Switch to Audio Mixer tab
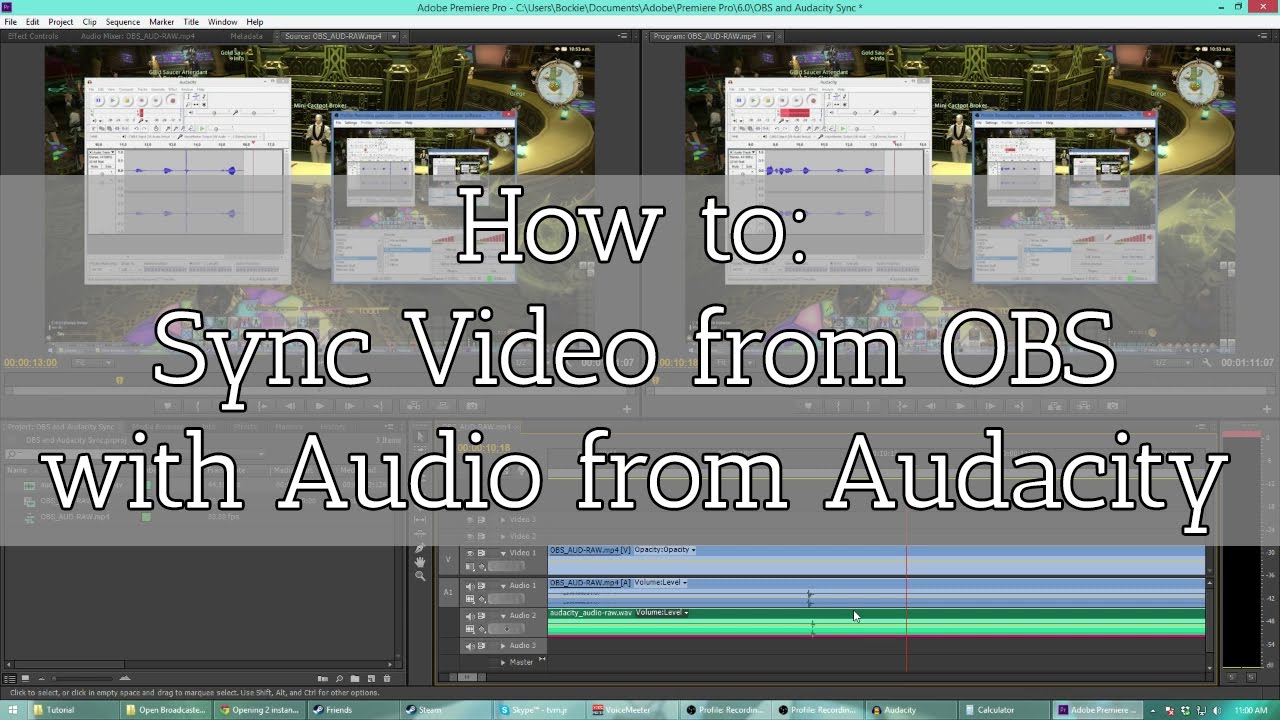Image resolution: width=1280 pixels, height=720 pixels. coord(137,36)
